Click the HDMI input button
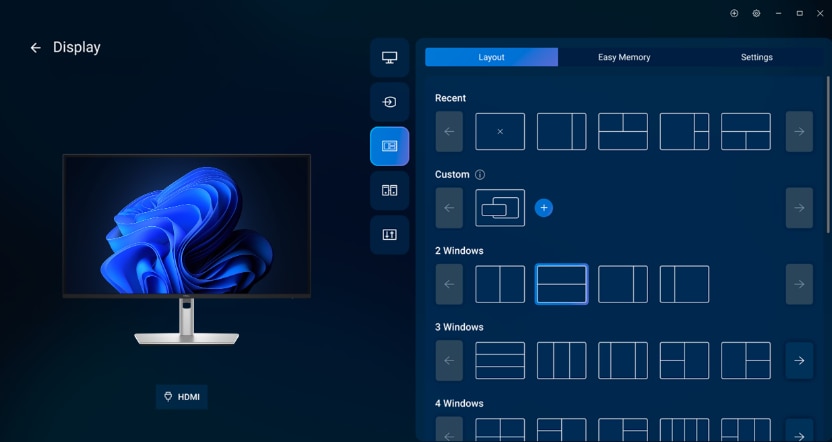This screenshot has height=442, width=832. [x=181, y=397]
